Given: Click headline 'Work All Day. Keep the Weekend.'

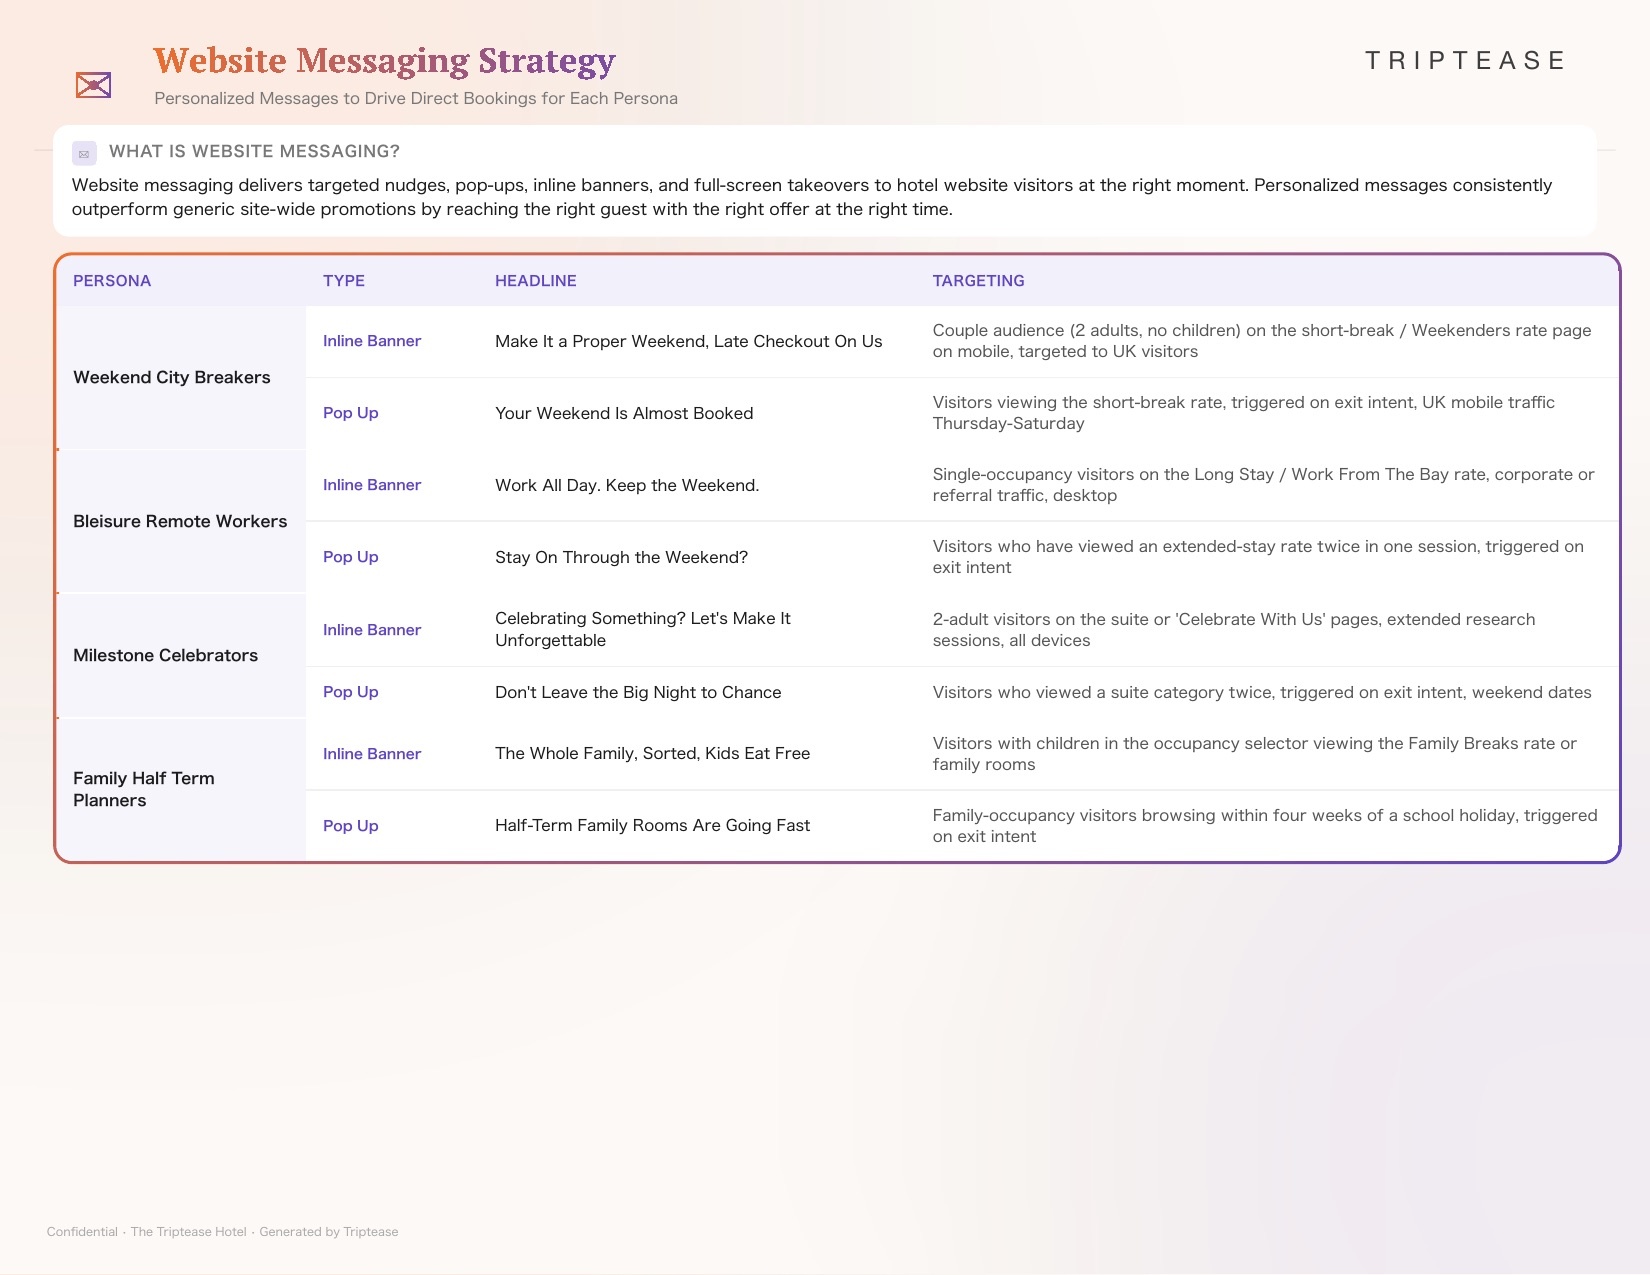Looking at the screenshot, I should (627, 485).
